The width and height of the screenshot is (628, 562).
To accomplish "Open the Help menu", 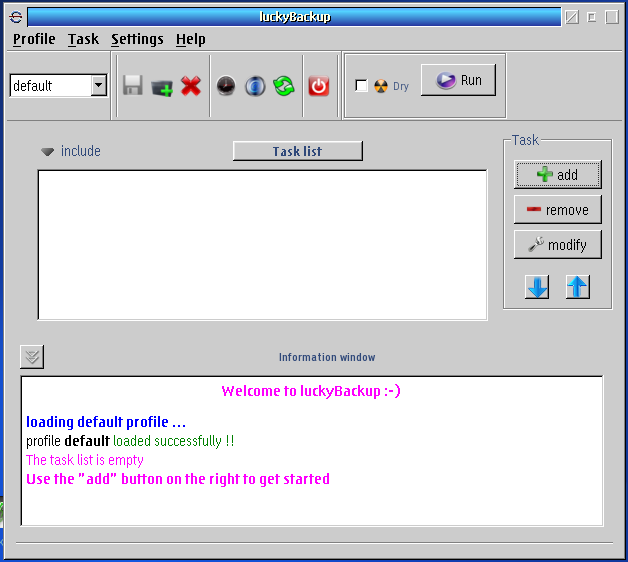I will coord(191,39).
